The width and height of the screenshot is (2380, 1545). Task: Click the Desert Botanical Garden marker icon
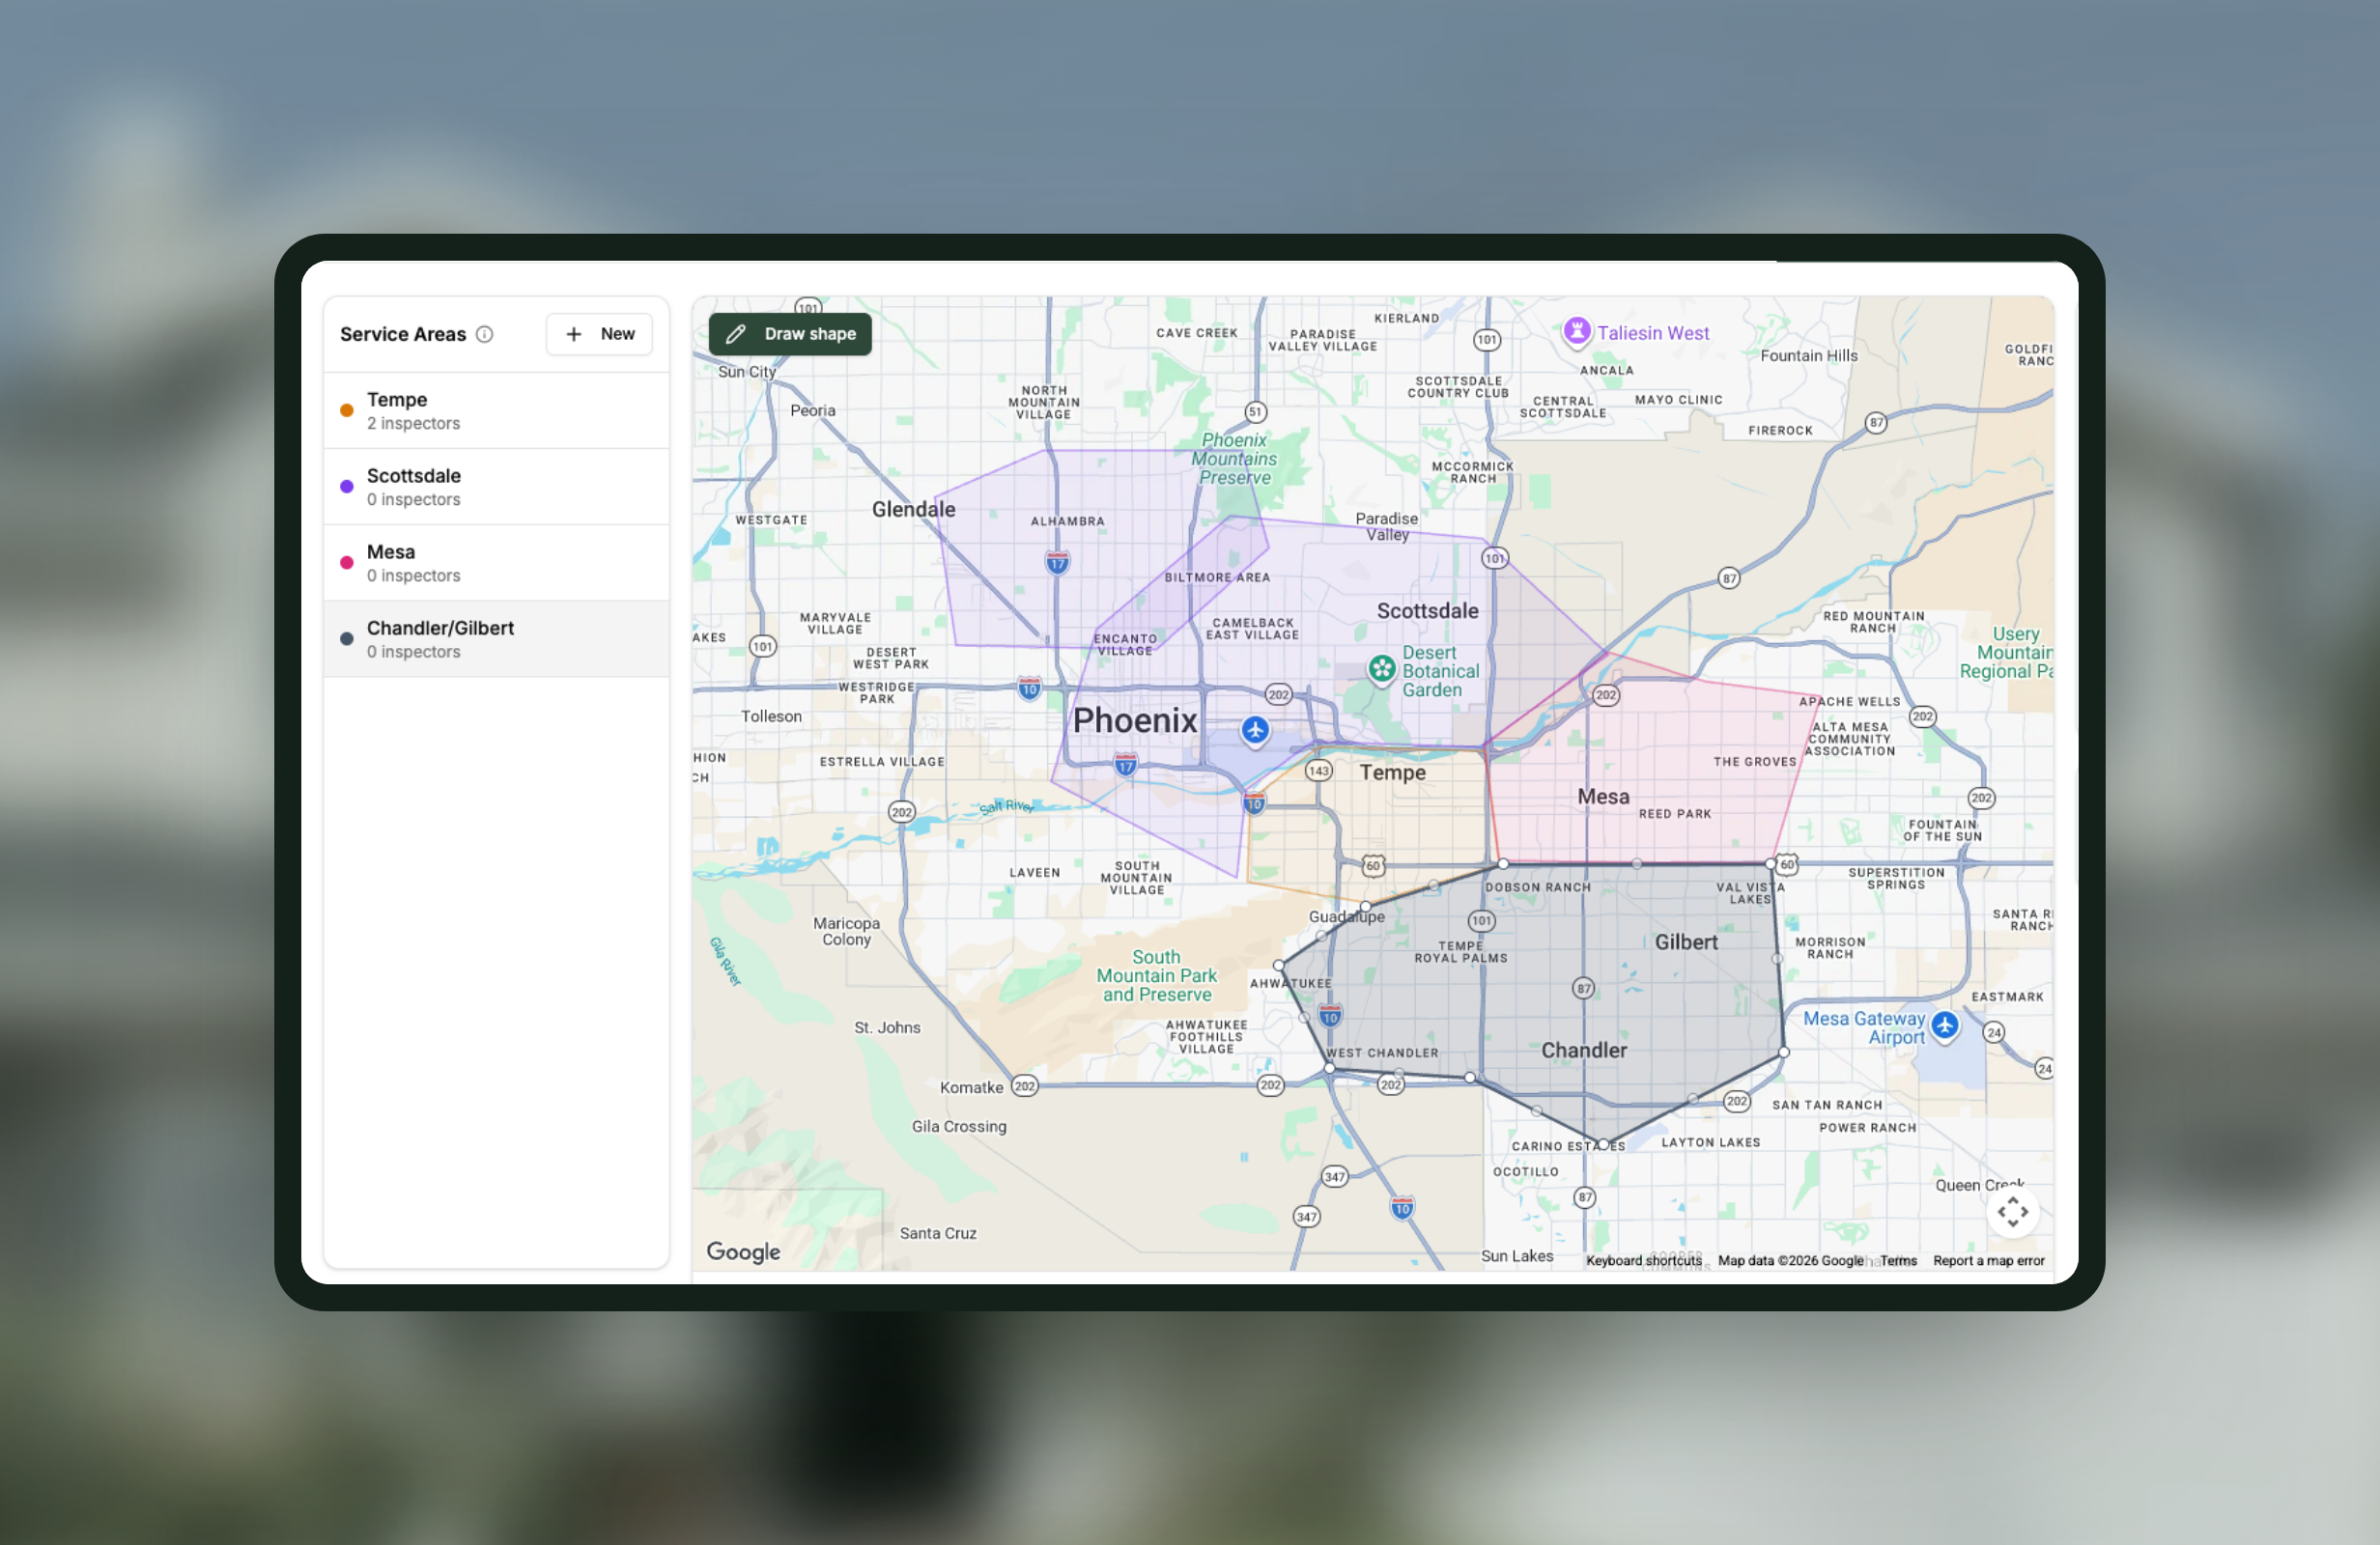click(x=1382, y=669)
